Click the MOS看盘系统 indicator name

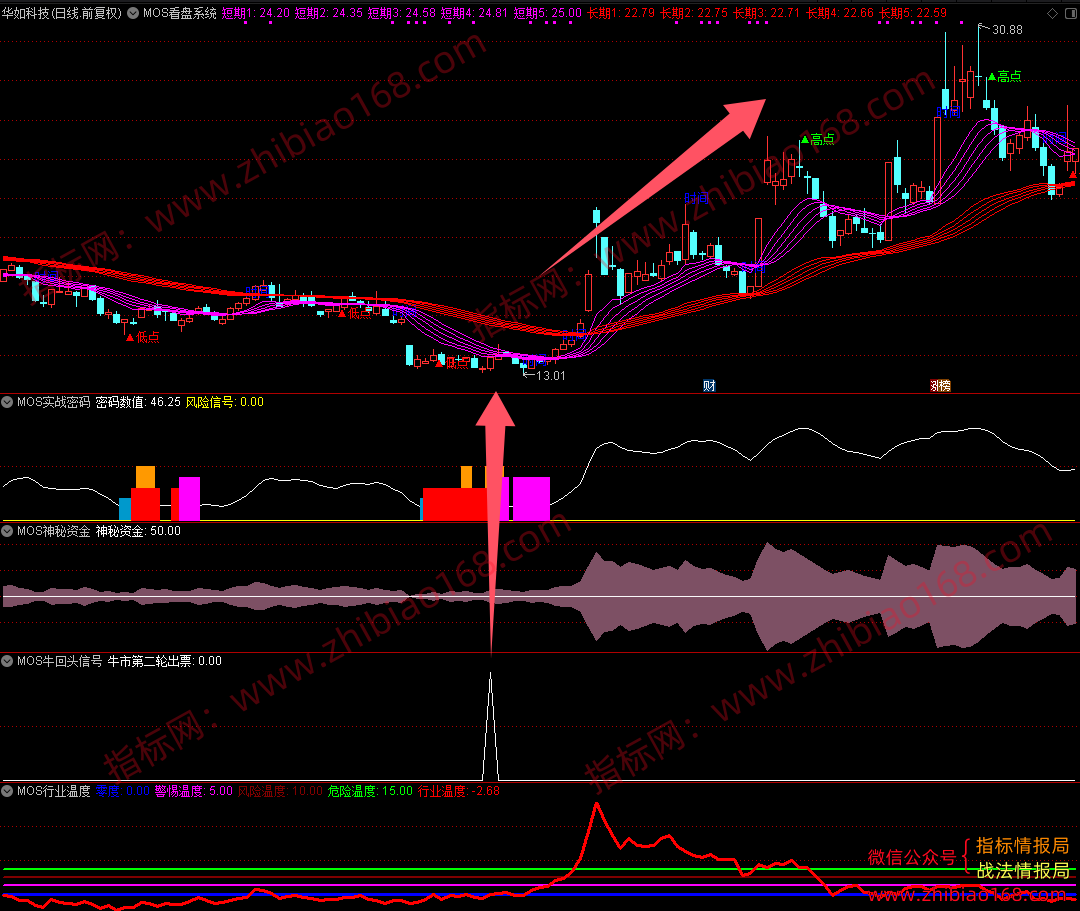(180, 13)
